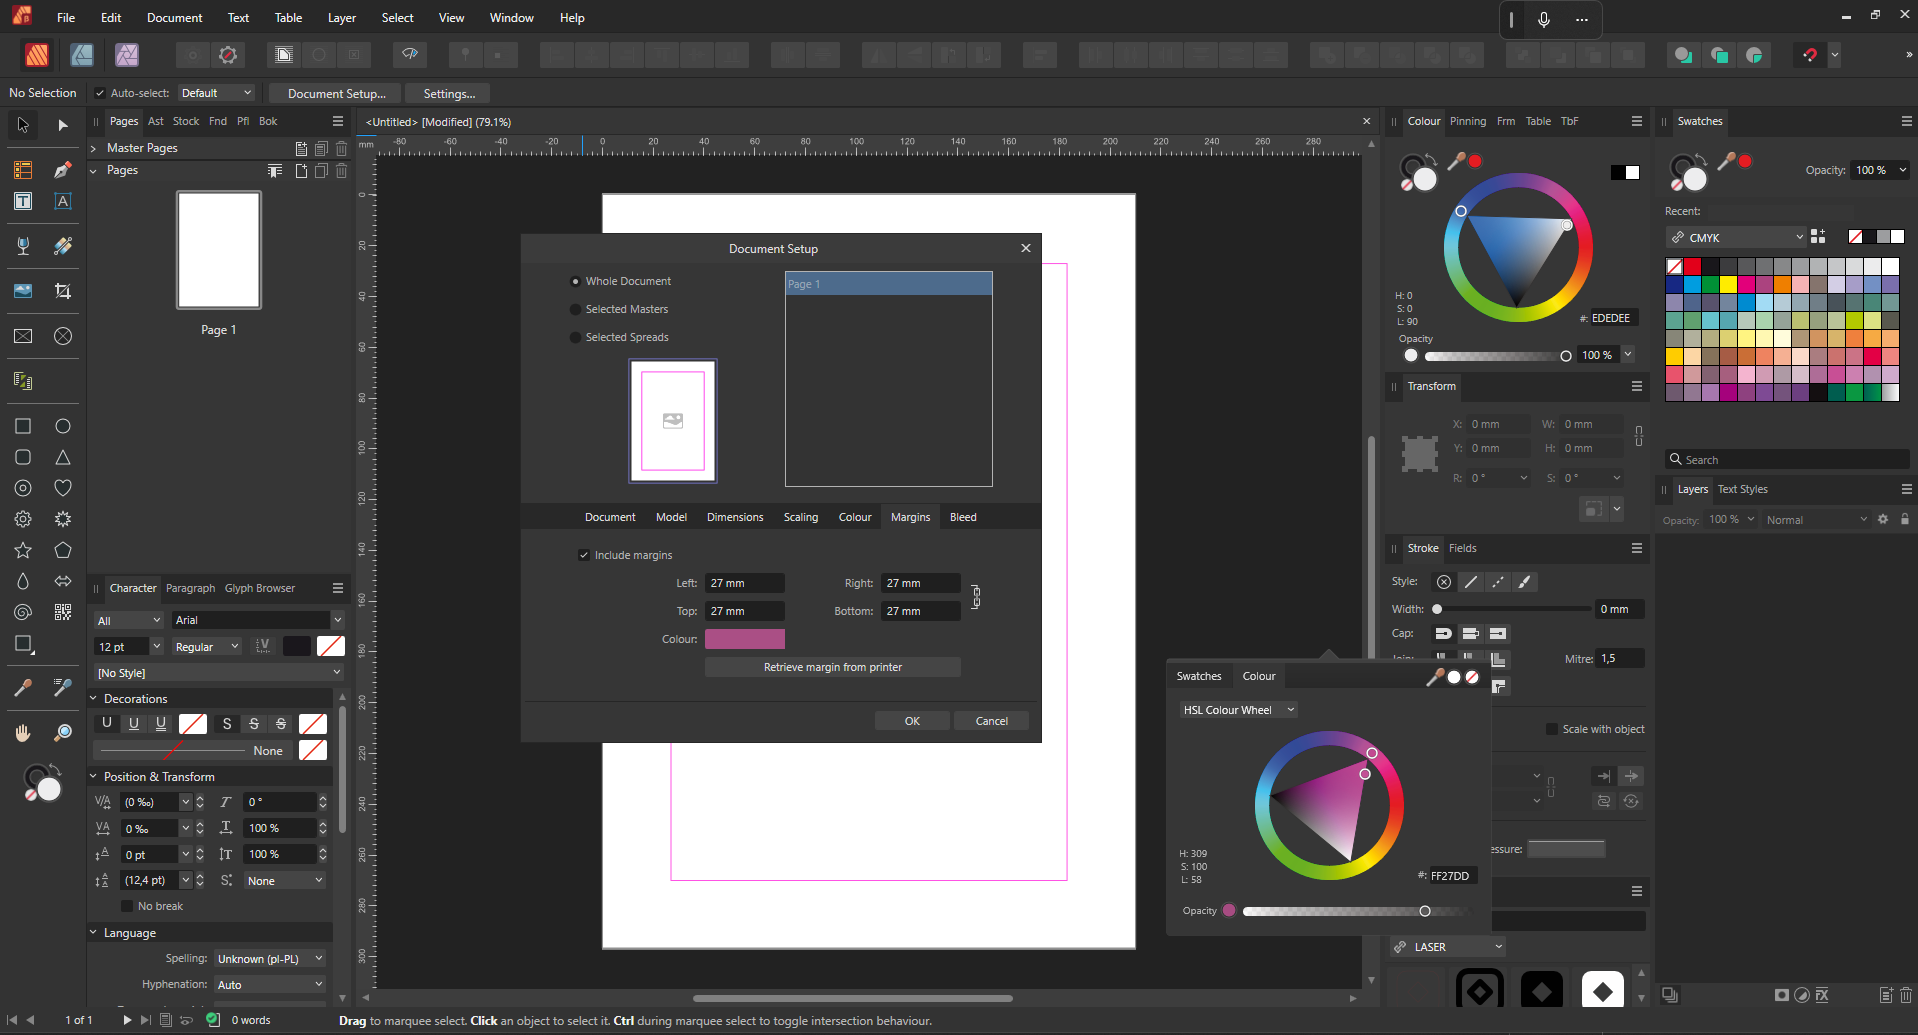This screenshot has width=1918, height=1035.
Task: Open the CMYK palette dropdown
Action: click(x=1735, y=238)
